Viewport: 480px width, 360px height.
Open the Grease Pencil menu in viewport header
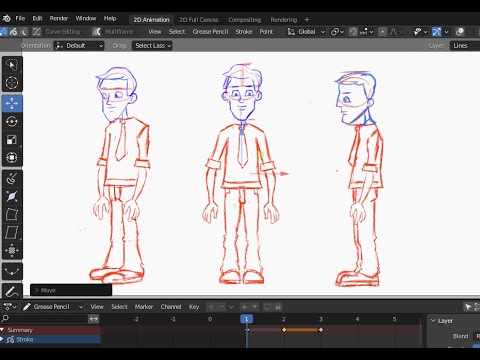(x=210, y=32)
